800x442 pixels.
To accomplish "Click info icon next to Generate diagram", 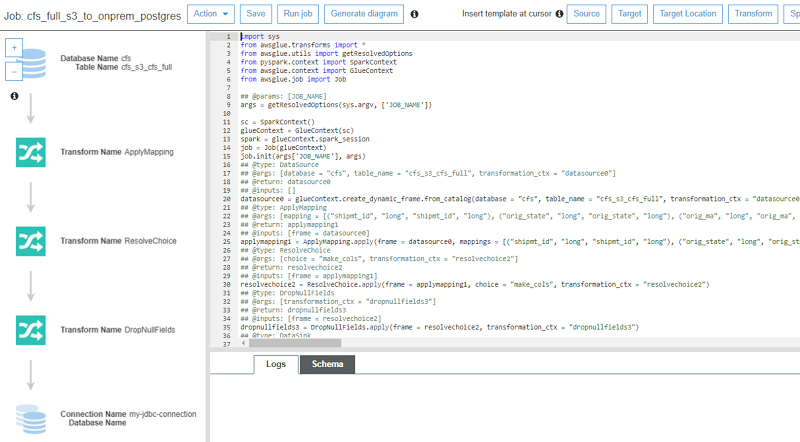I will point(414,14).
